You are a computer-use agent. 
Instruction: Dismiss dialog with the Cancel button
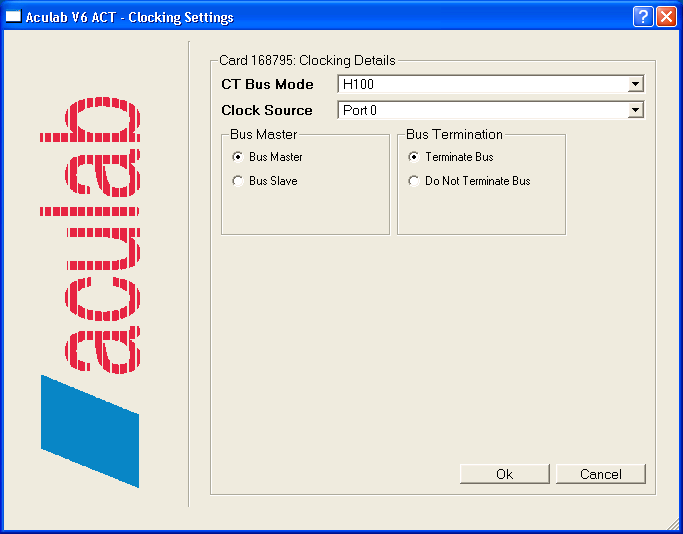601,474
